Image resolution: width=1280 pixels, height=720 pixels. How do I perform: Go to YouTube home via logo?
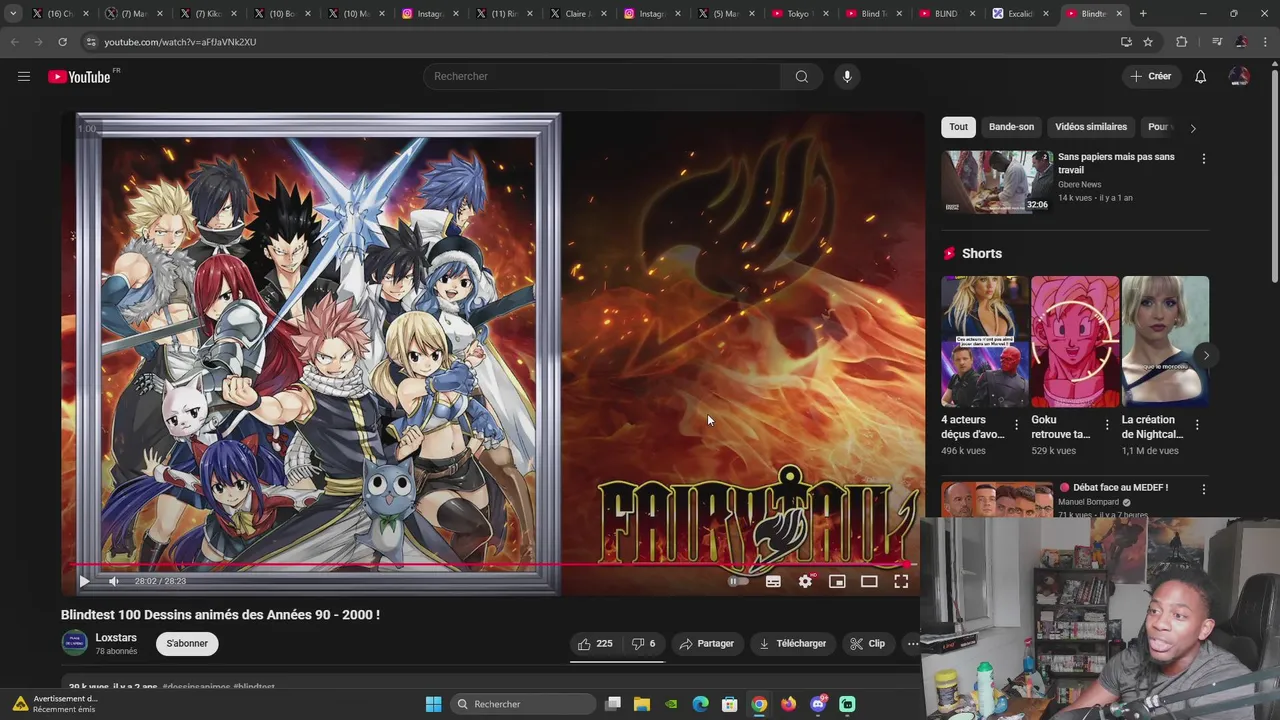(80, 77)
